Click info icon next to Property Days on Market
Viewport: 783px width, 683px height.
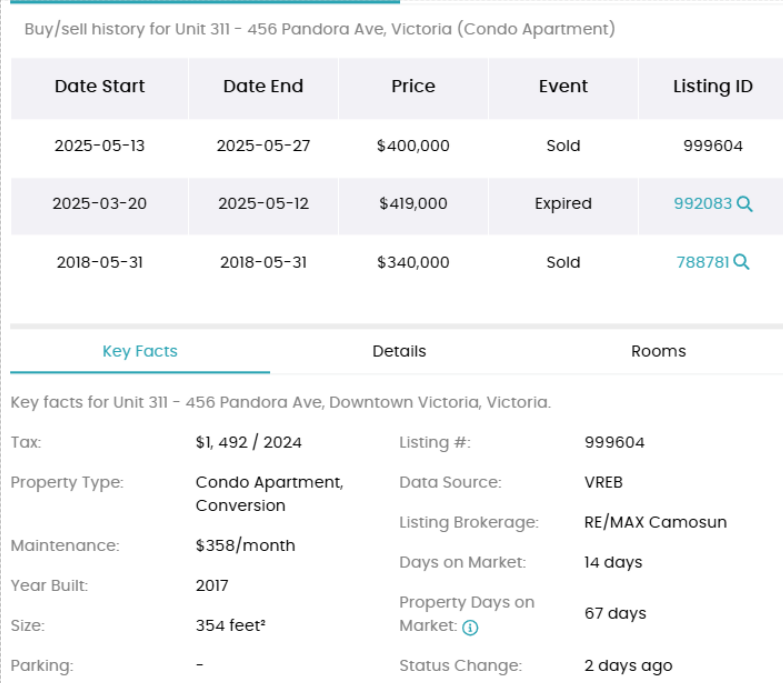click(470, 628)
